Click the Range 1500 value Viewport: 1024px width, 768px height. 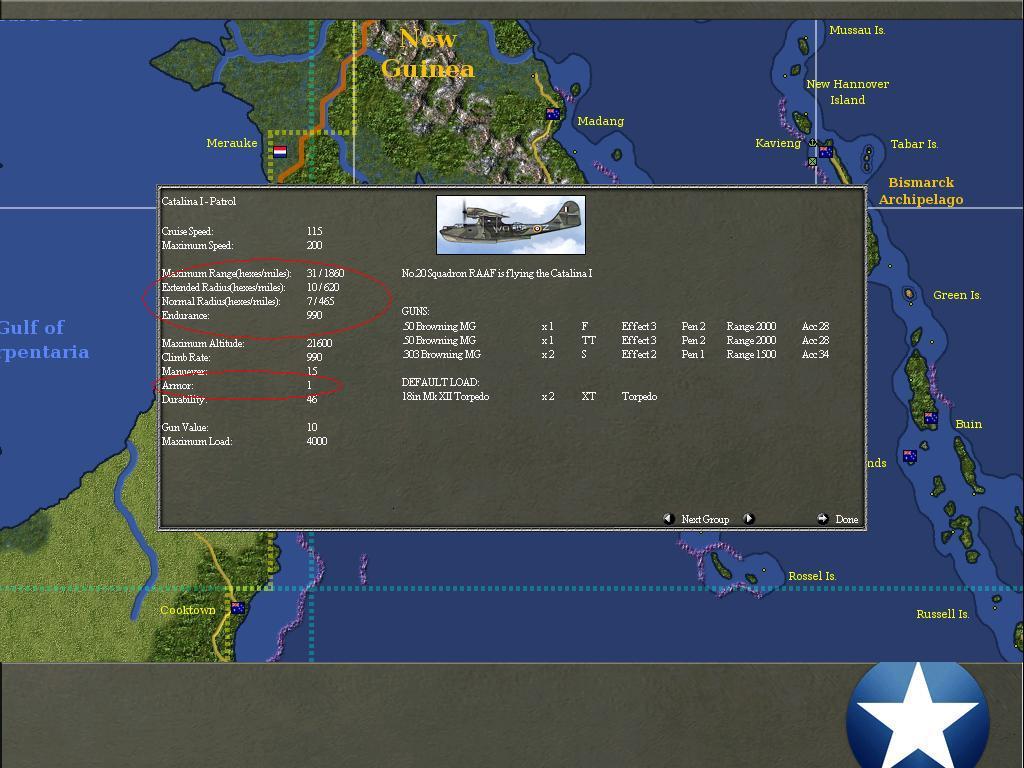pos(751,355)
